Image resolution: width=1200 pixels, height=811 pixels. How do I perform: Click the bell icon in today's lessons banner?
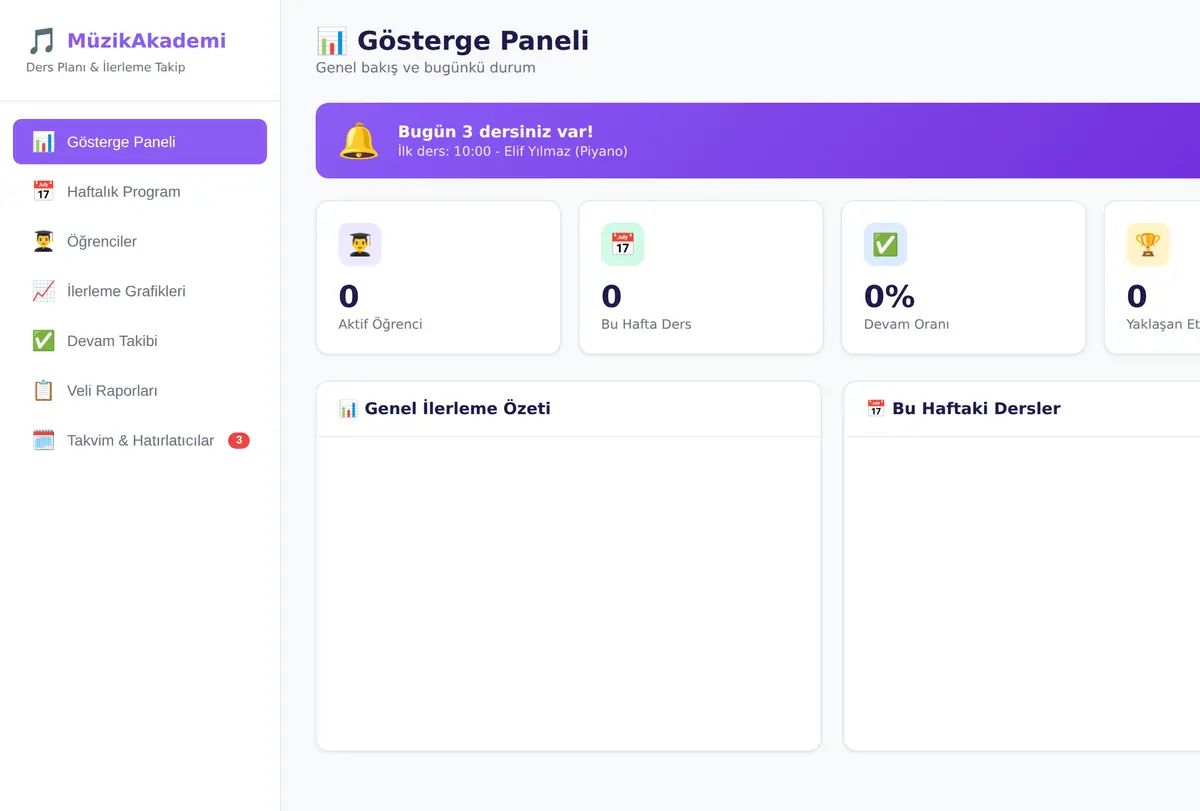[358, 141]
